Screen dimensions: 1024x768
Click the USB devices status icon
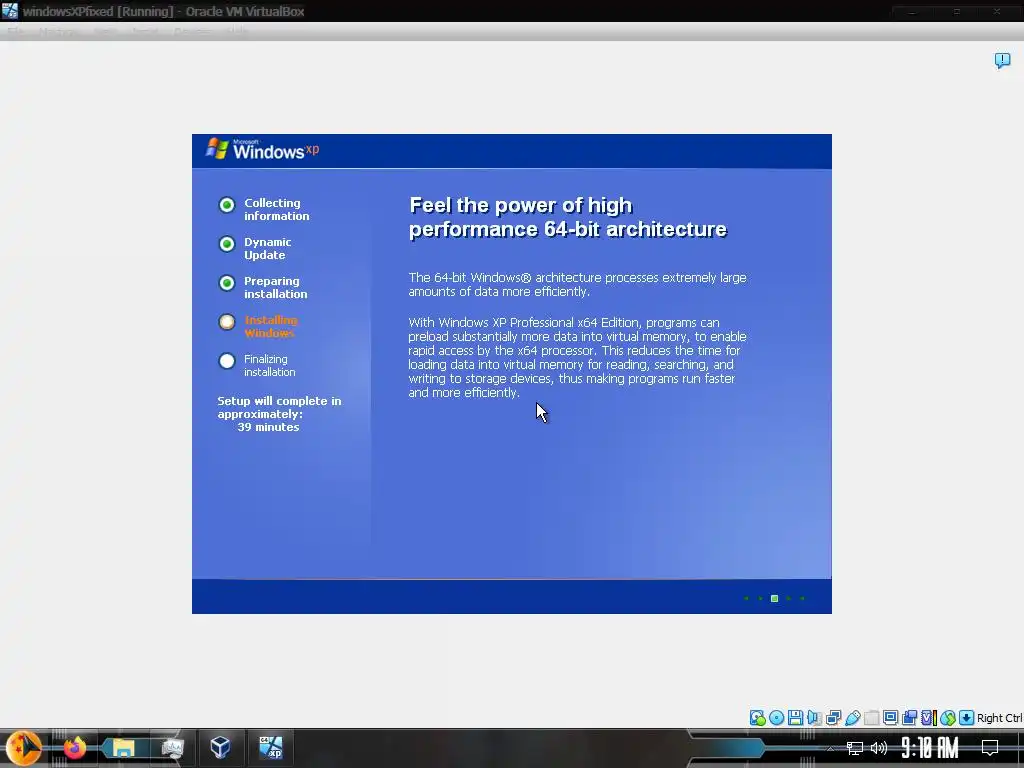(852, 718)
